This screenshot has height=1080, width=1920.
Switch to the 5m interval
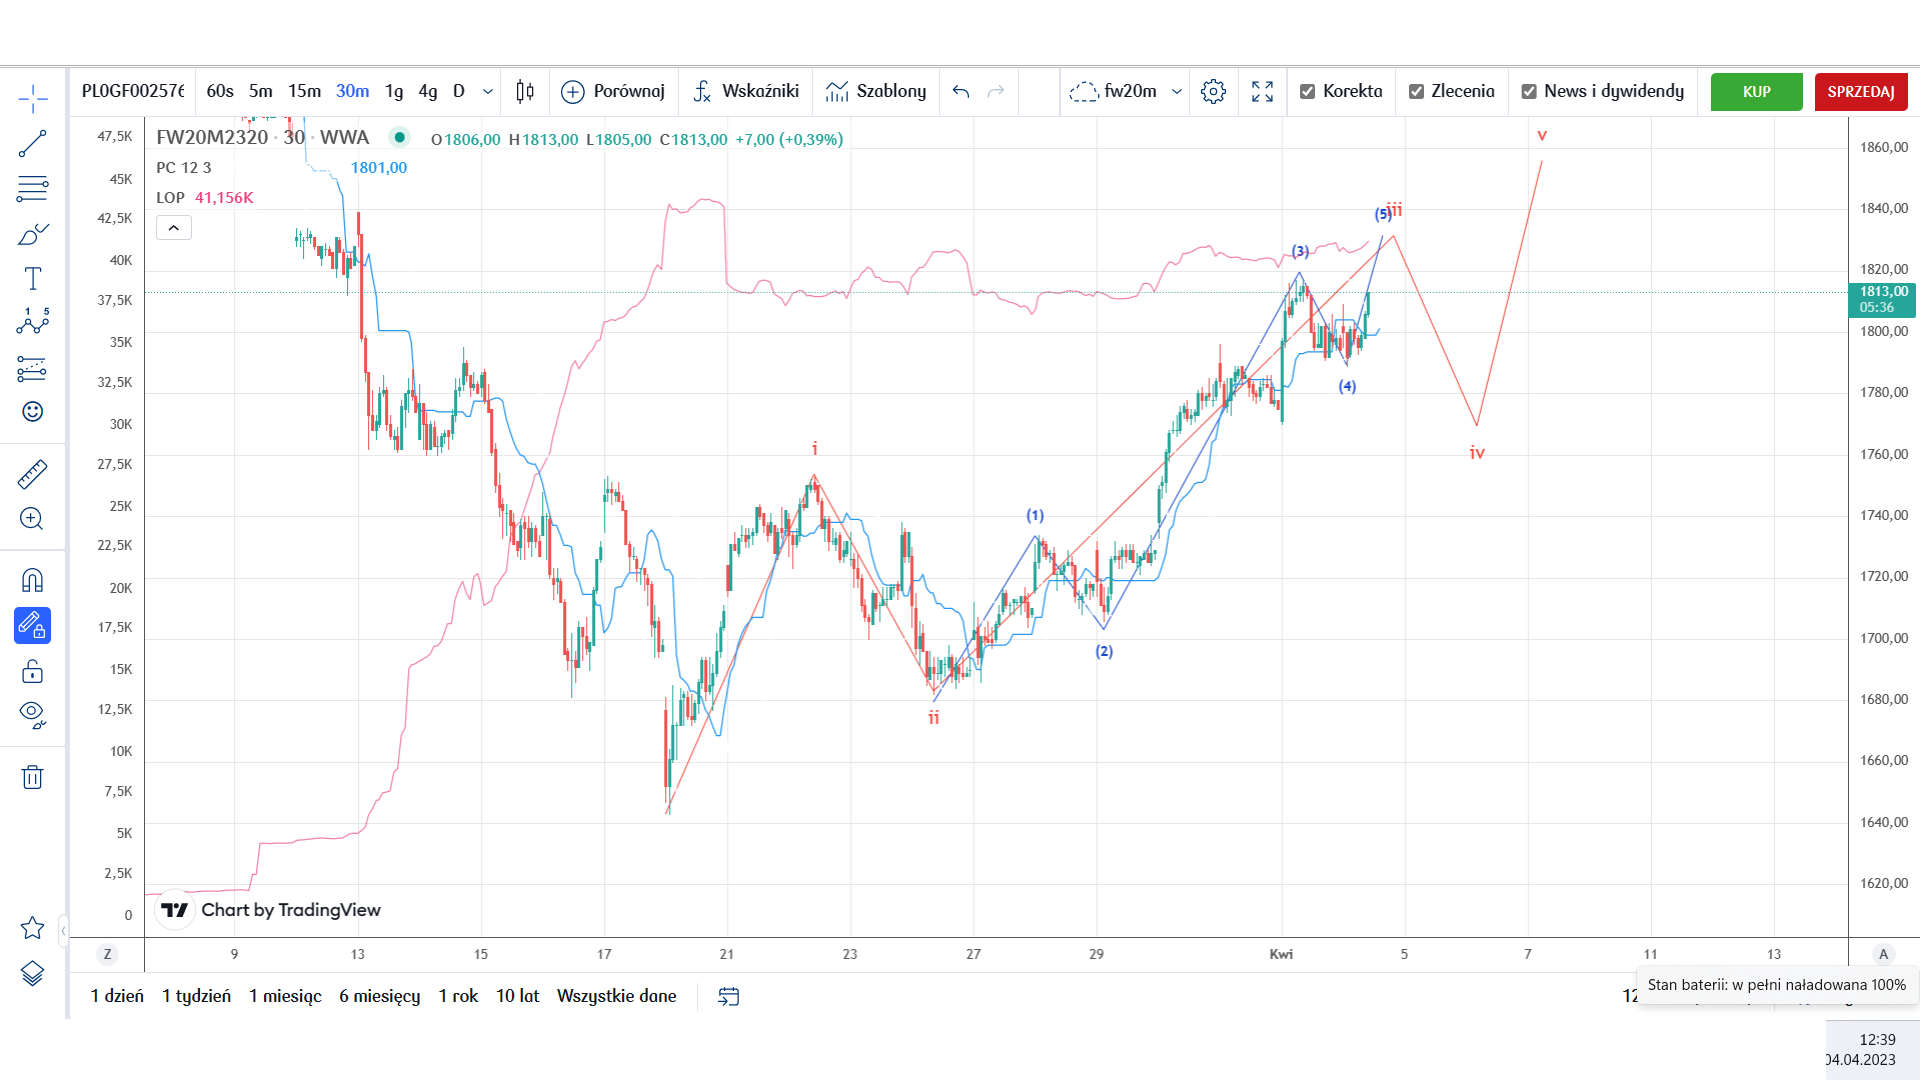point(261,91)
